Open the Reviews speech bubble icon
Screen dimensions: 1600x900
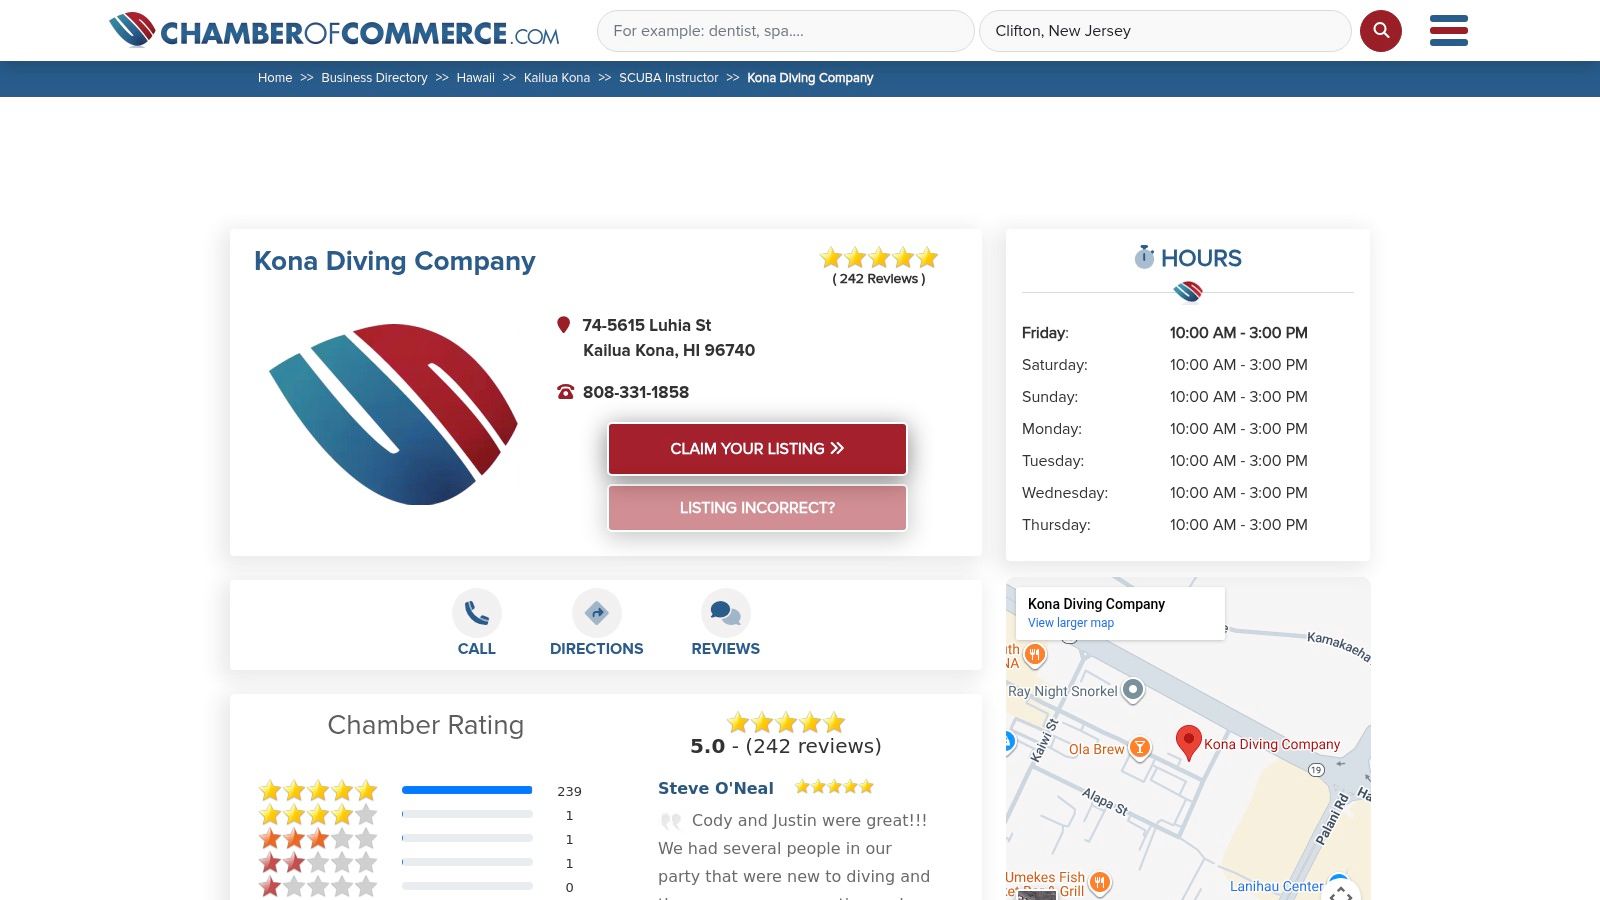point(725,611)
